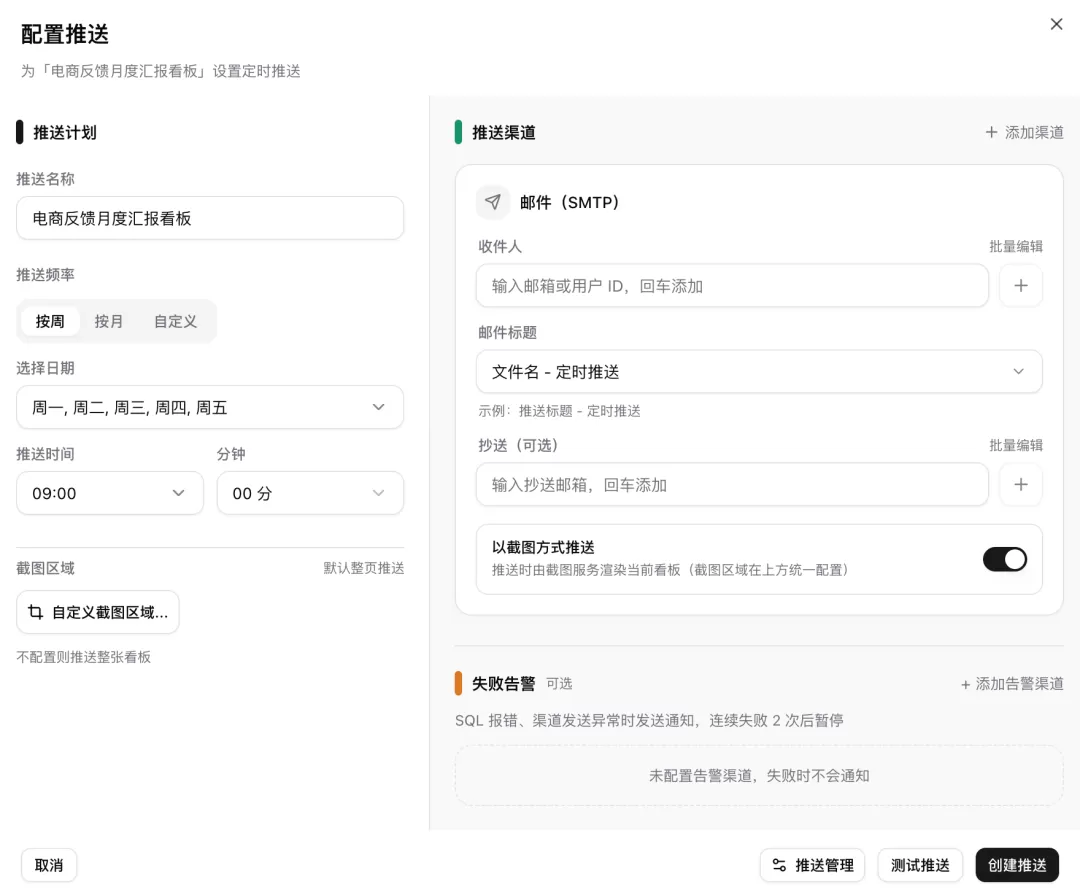1080x895 pixels.
Task: Click the 推送计划 section heading
Action: pyautogui.click(x=65, y=132)
